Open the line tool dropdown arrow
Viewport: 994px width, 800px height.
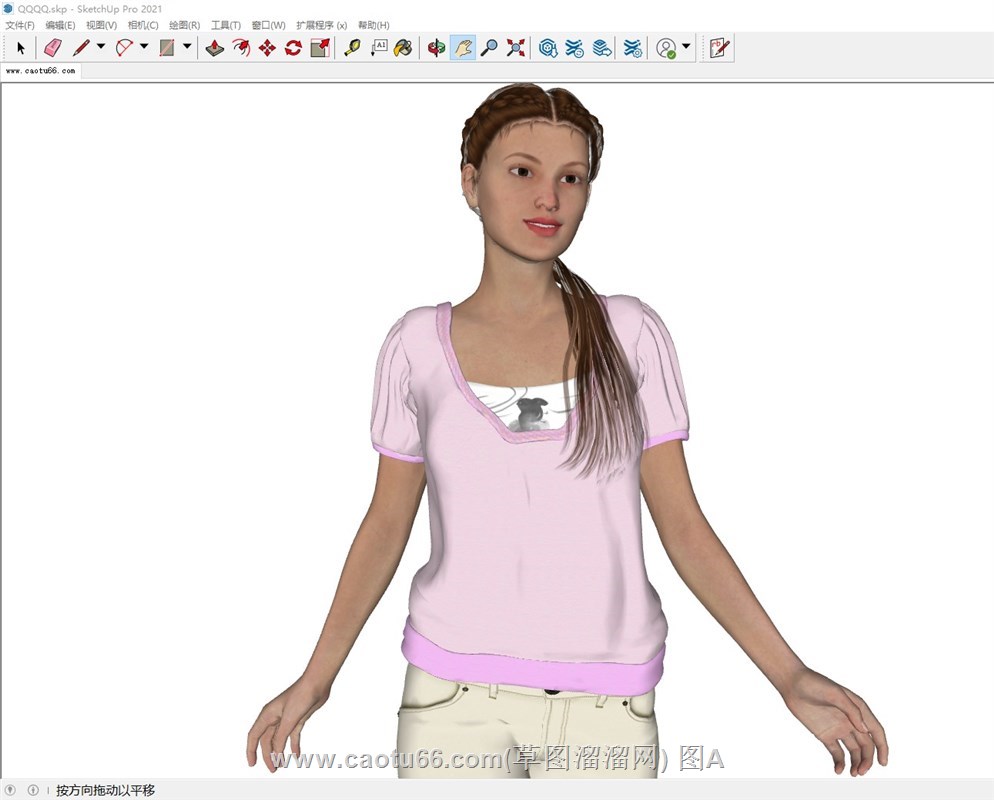coord(101,46)
